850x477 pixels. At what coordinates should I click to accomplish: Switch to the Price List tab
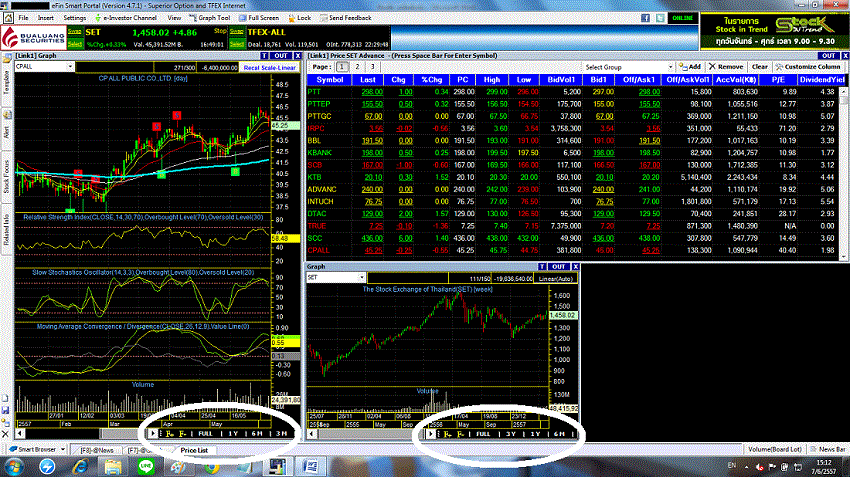click(x=194, y=450)
